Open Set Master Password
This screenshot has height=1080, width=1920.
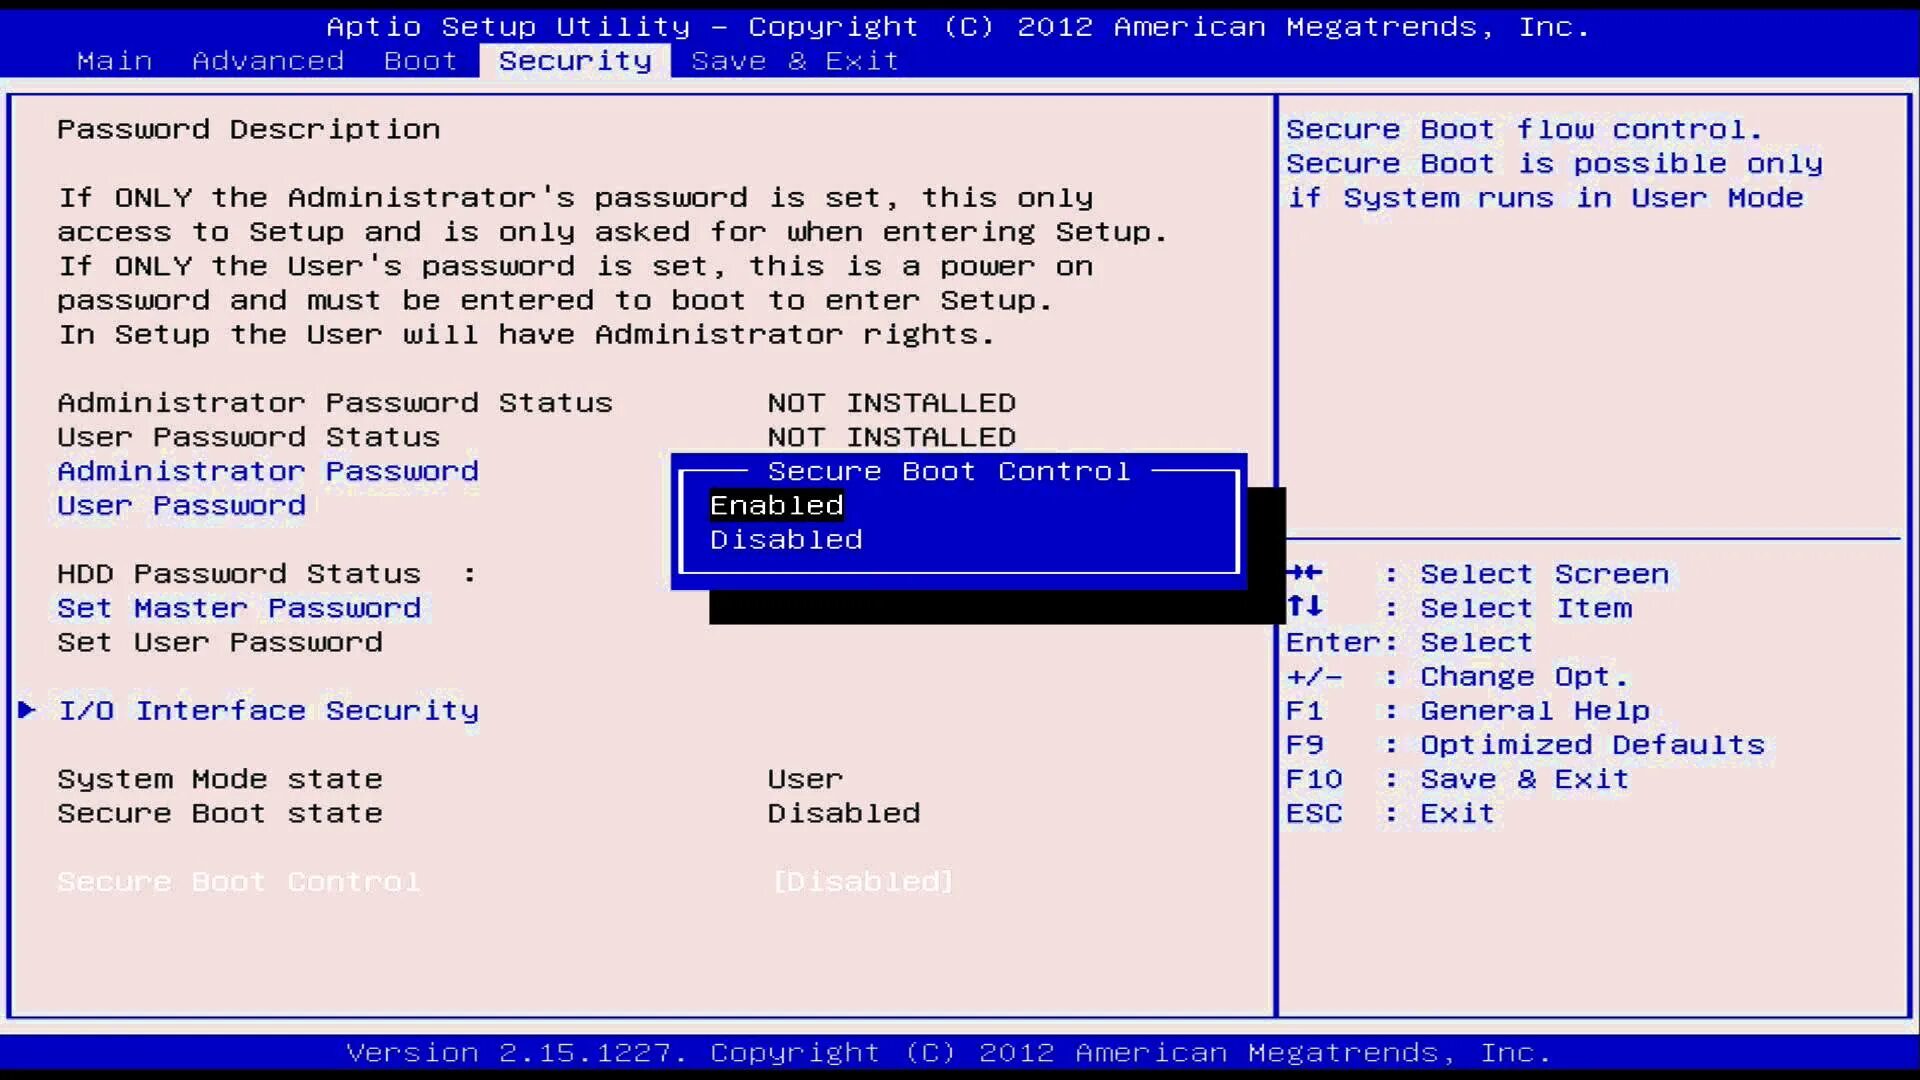tap(238, 608)
